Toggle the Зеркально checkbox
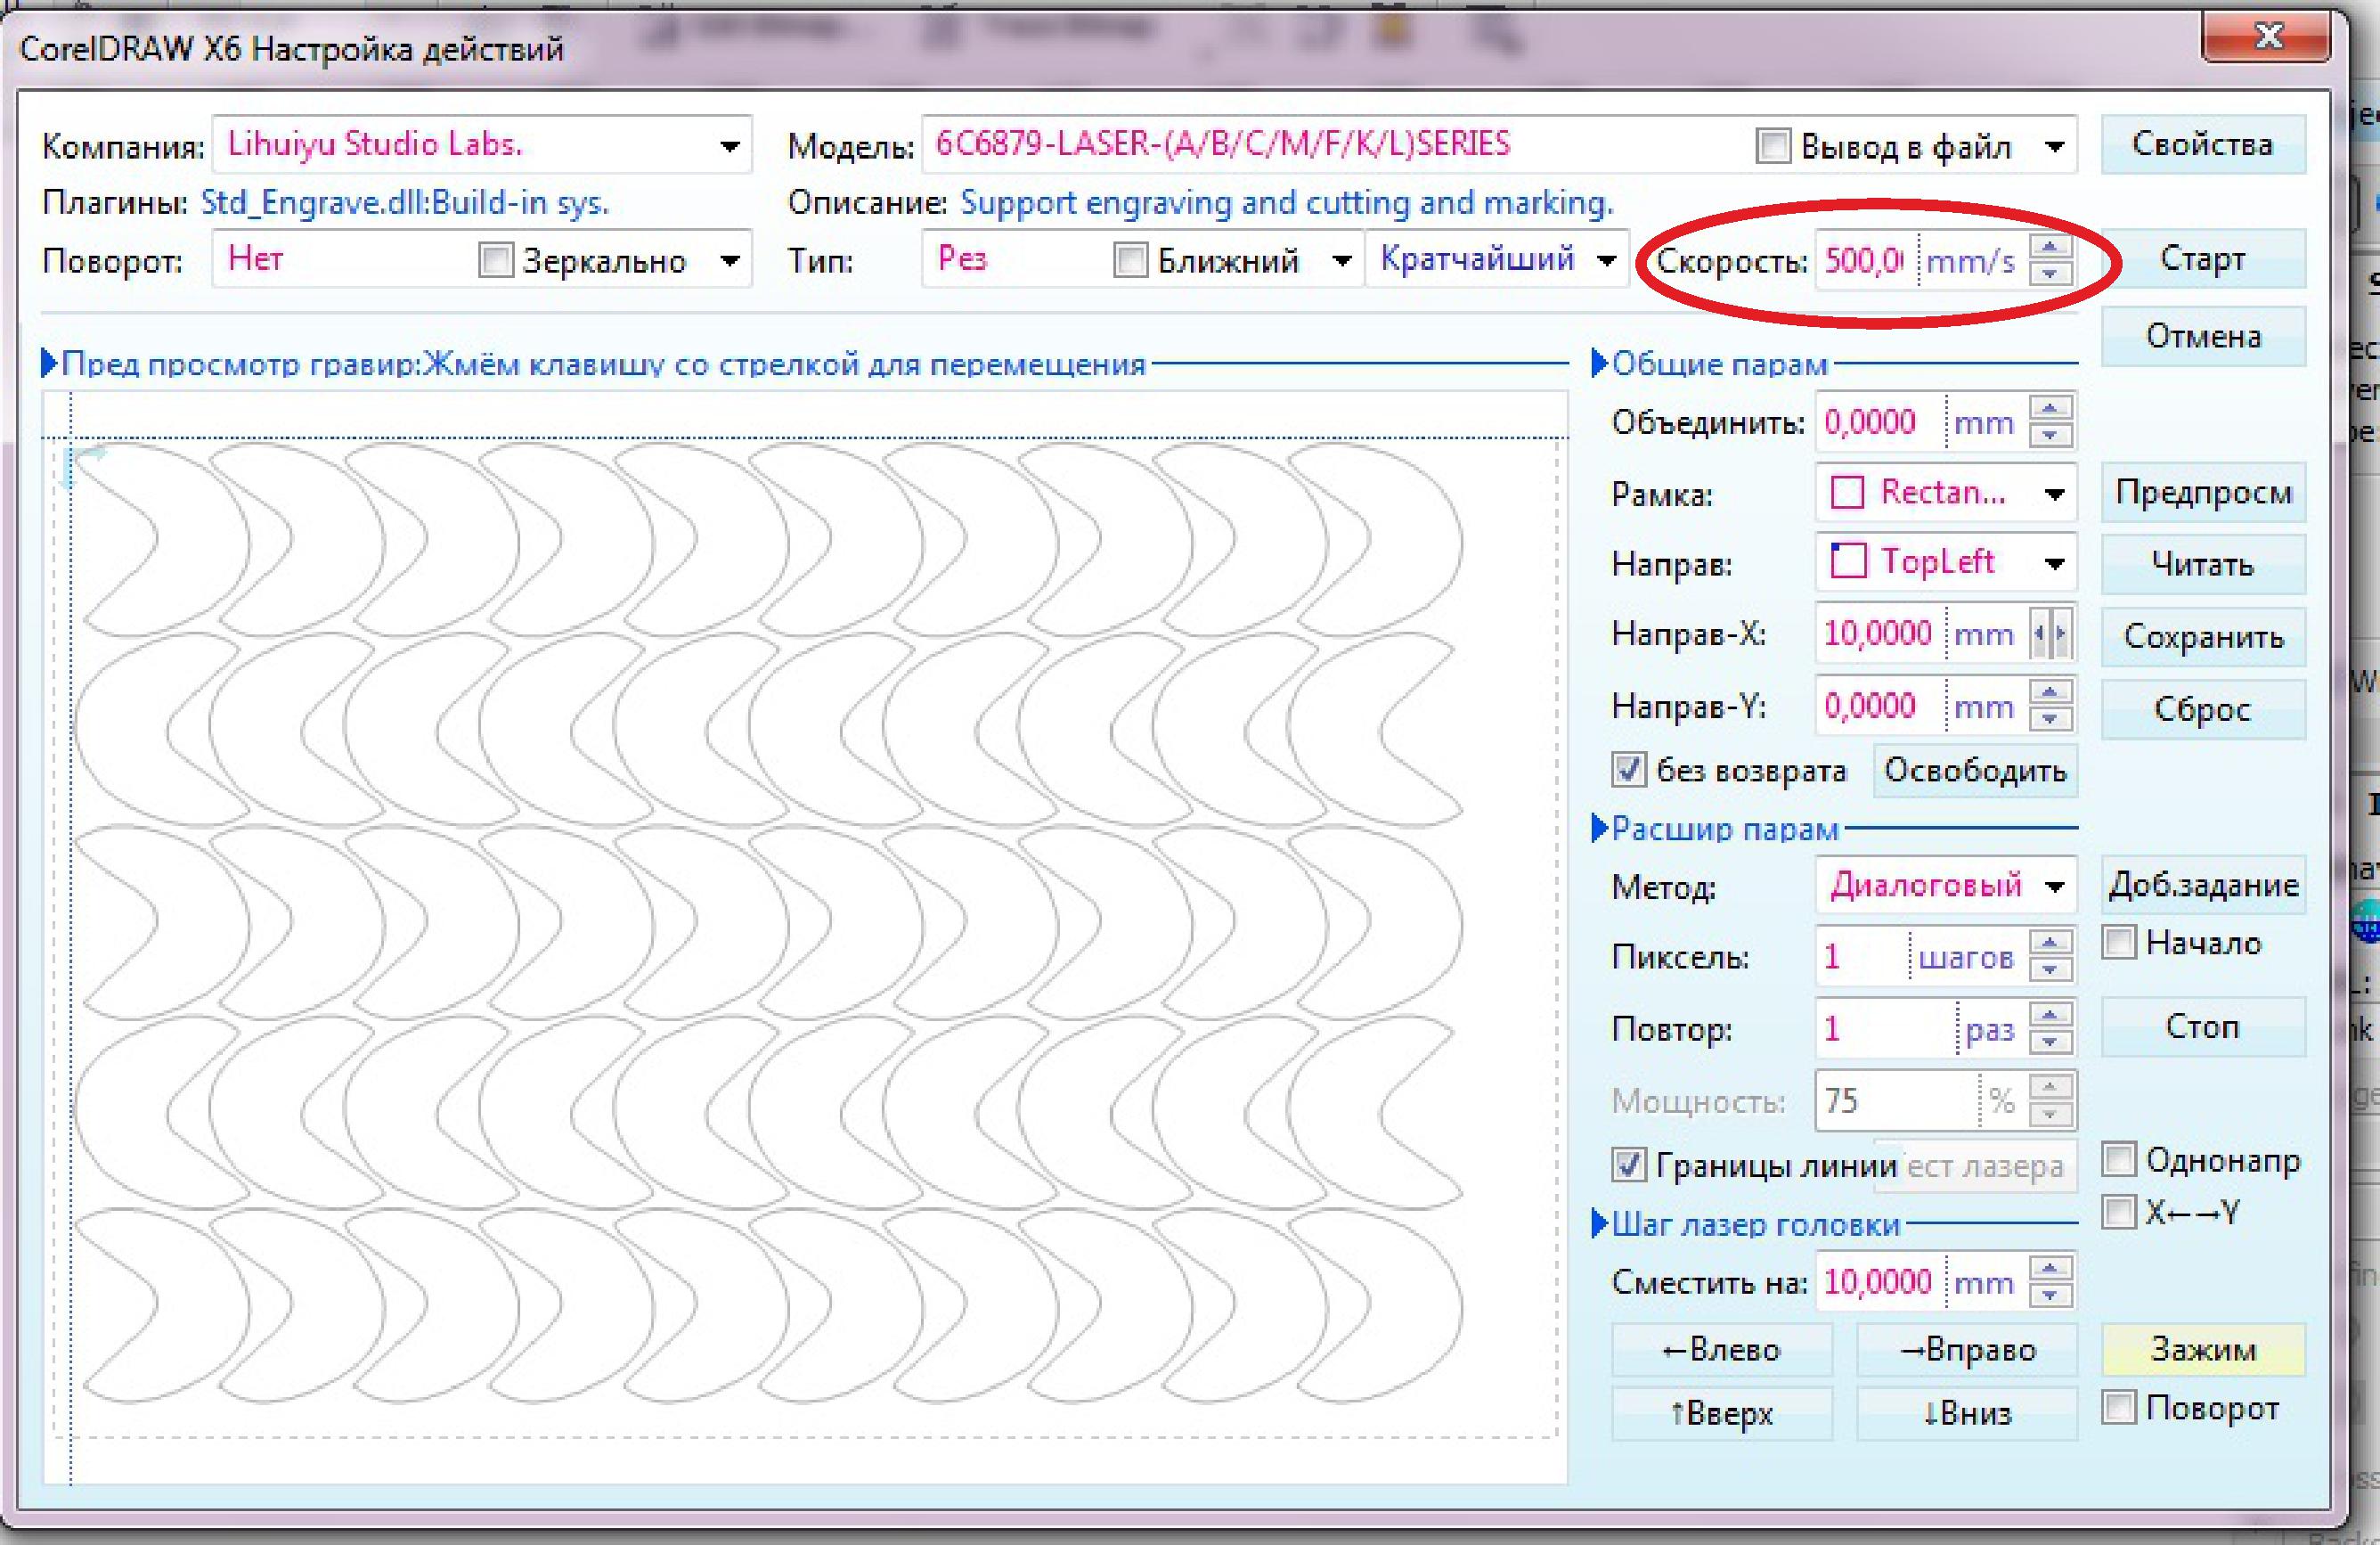Image resolution: width=2380 pixels, height=1545 pixels. coord(495,261)
